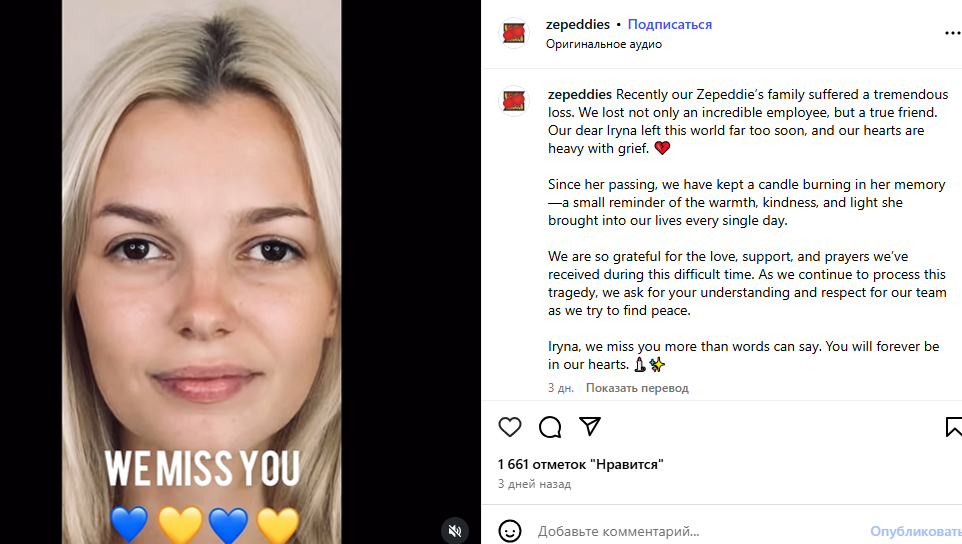The width and height of the screenshot is (962, 544).
Task: Follow the account via Подписаться
Action: coord(669,25)
